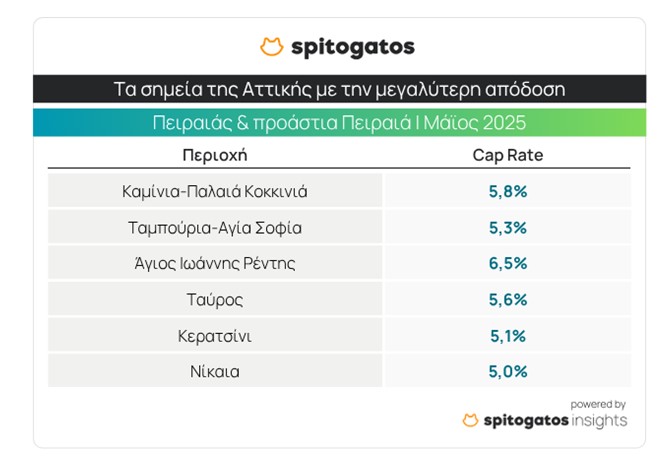Viewport: 668px width, 468px height.
Task: Click the orange cat icon at the top
Action: 271,47
